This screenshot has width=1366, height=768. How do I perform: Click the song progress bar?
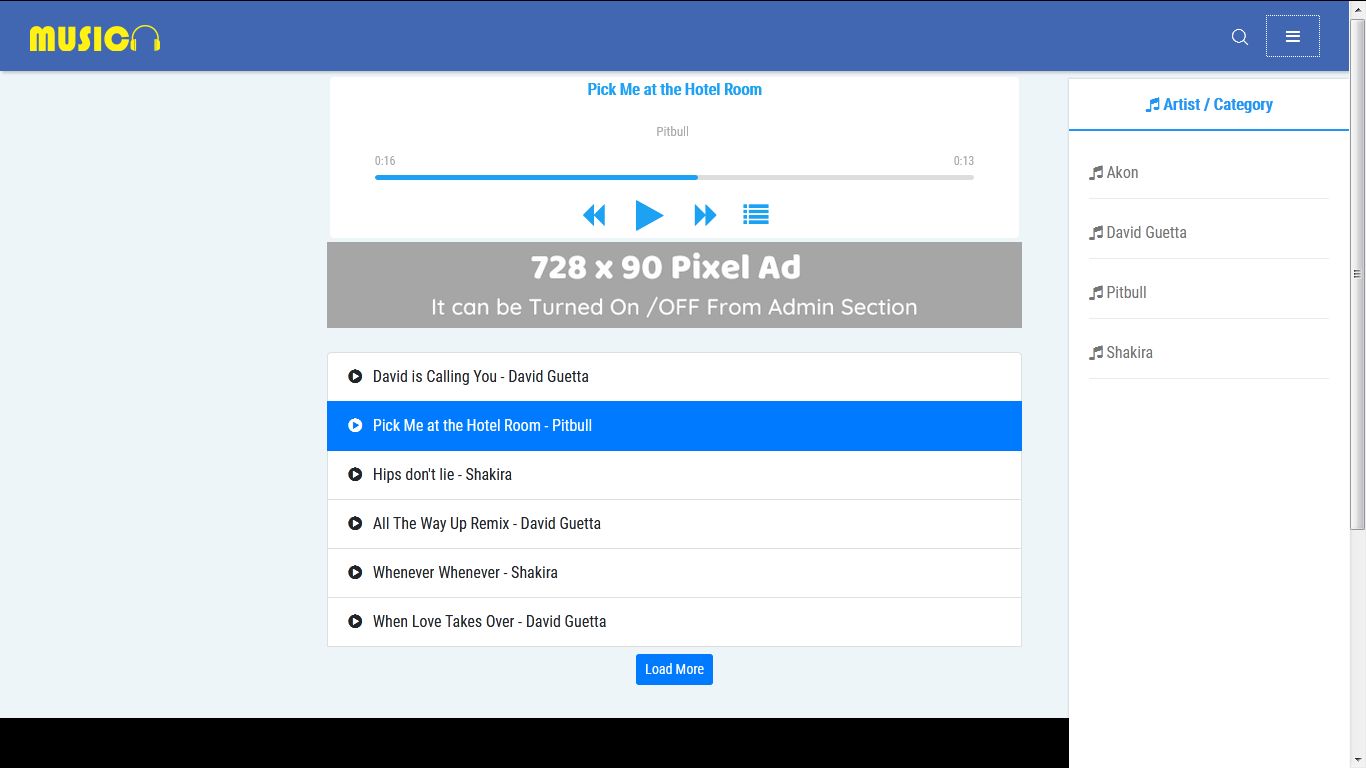tap(674, 177)
